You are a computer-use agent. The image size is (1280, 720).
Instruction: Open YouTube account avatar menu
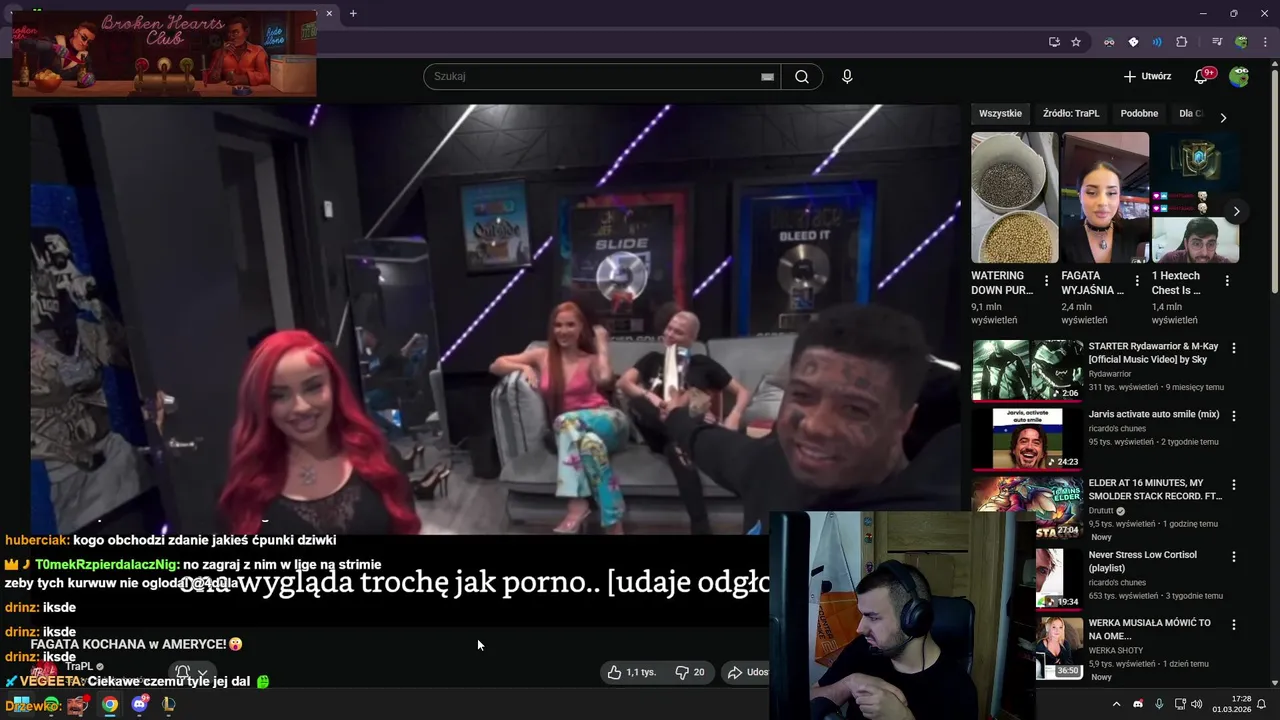[x=1239, y=77]
